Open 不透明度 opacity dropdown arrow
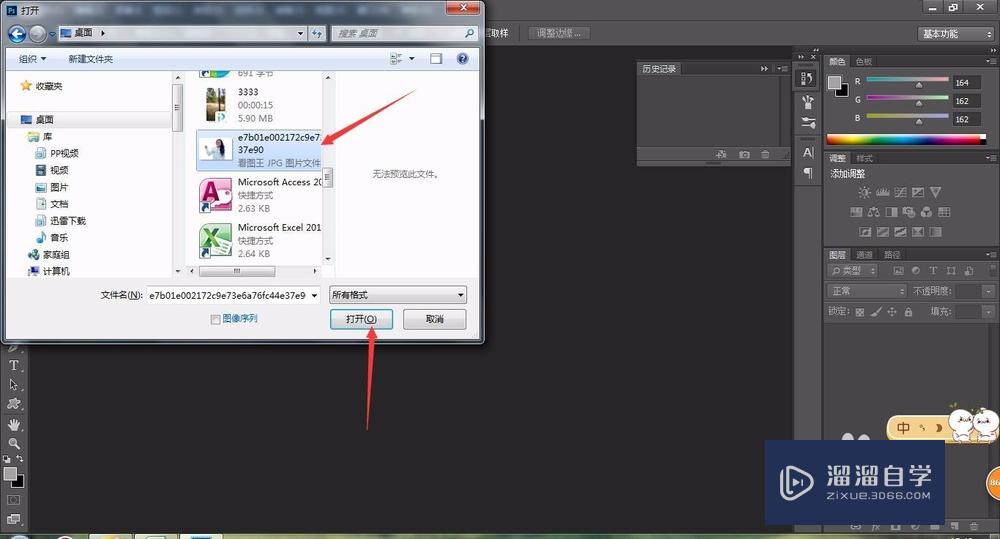Viewport: 1000px width, 539px height. click(989, 292)
